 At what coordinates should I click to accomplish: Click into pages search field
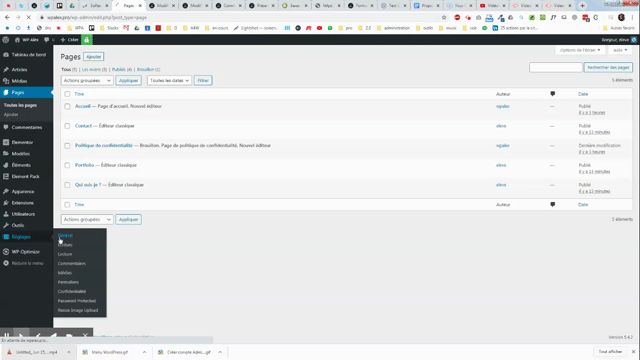pos(556,67)
